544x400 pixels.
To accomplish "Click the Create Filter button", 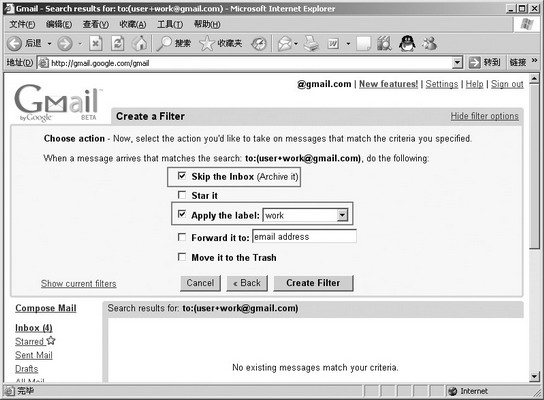I will click(313, 283).
